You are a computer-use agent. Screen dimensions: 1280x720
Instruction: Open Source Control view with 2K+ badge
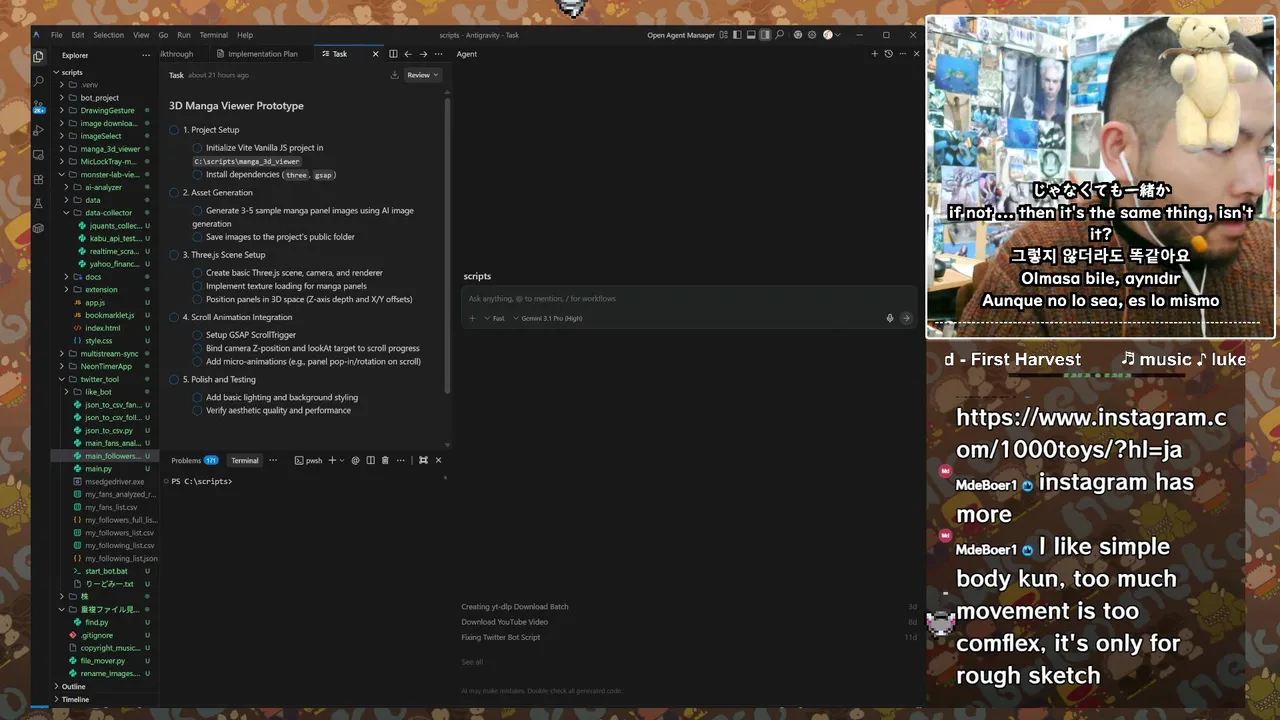(38, 106)
